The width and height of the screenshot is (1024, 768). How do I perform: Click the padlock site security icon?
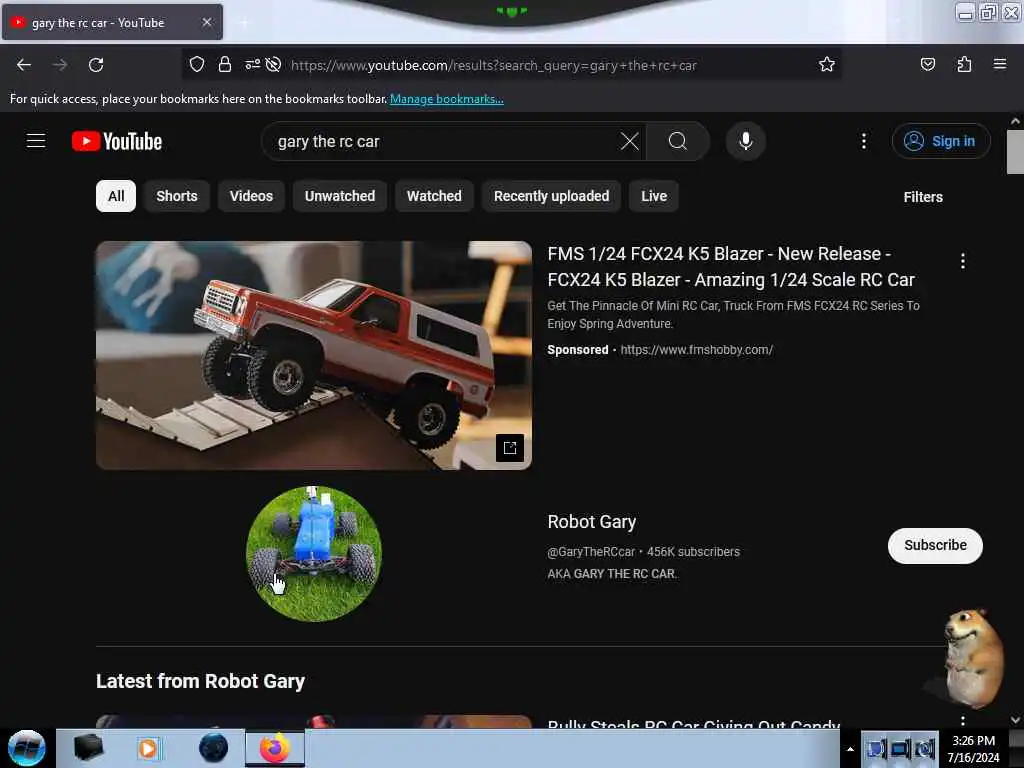pyautogui.click(x=225, y=64)
